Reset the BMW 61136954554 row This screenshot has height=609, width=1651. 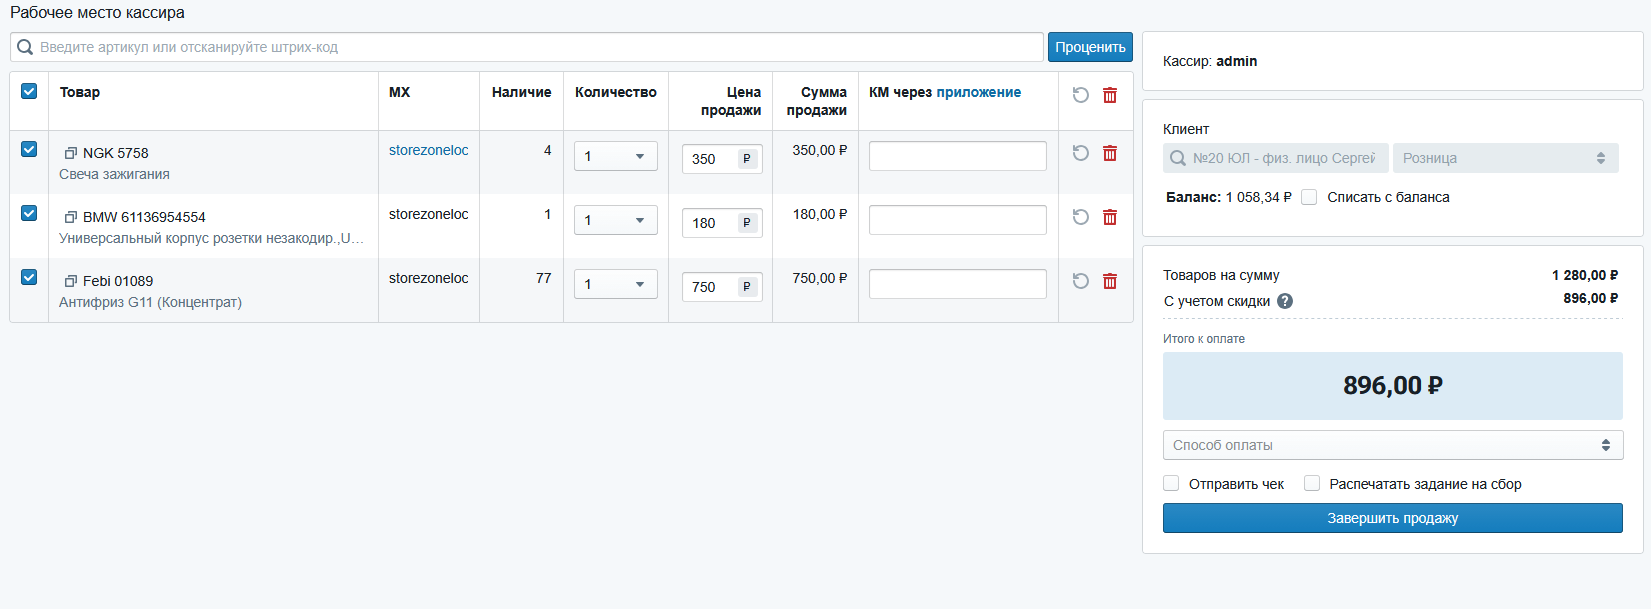(1081, 217)
